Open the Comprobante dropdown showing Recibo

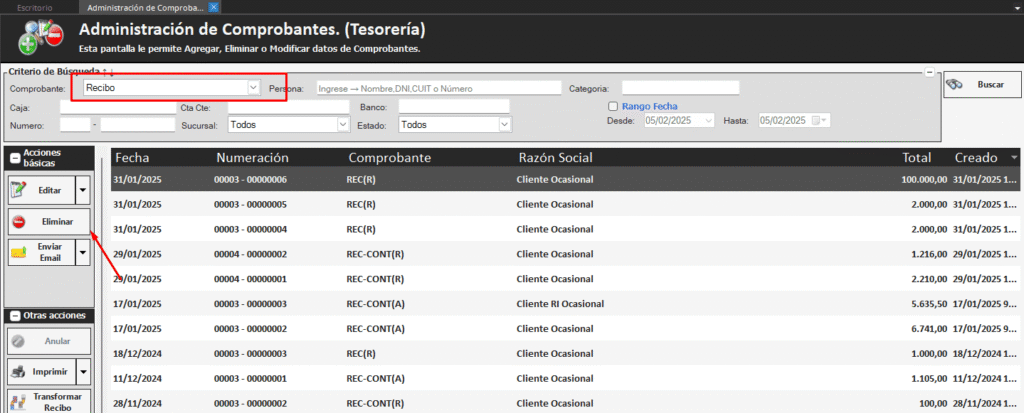[x=253, y=88]
